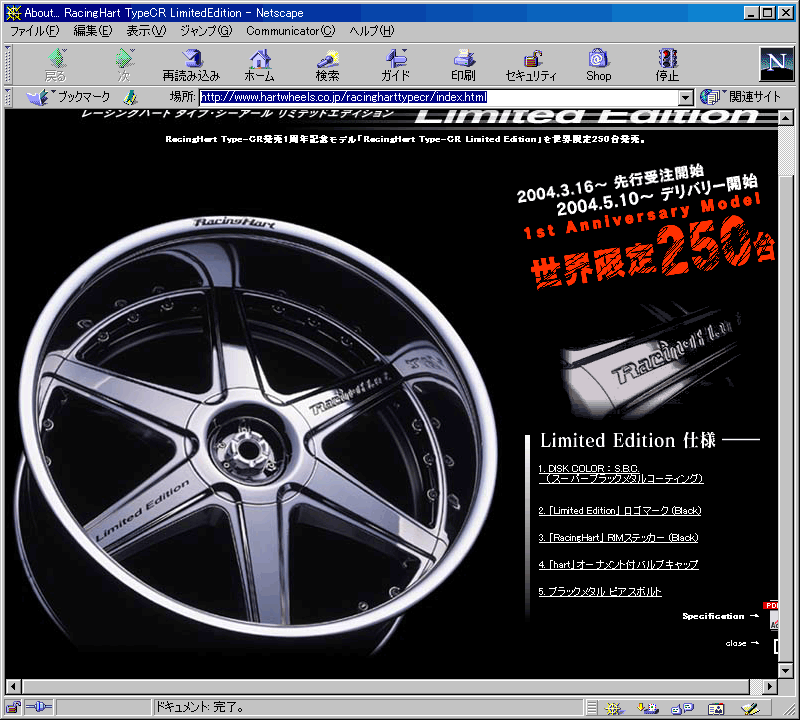Click the component bar grip handle
This screenshot has height=720, width=800.
pyautogui.click(x=591, y=708)
